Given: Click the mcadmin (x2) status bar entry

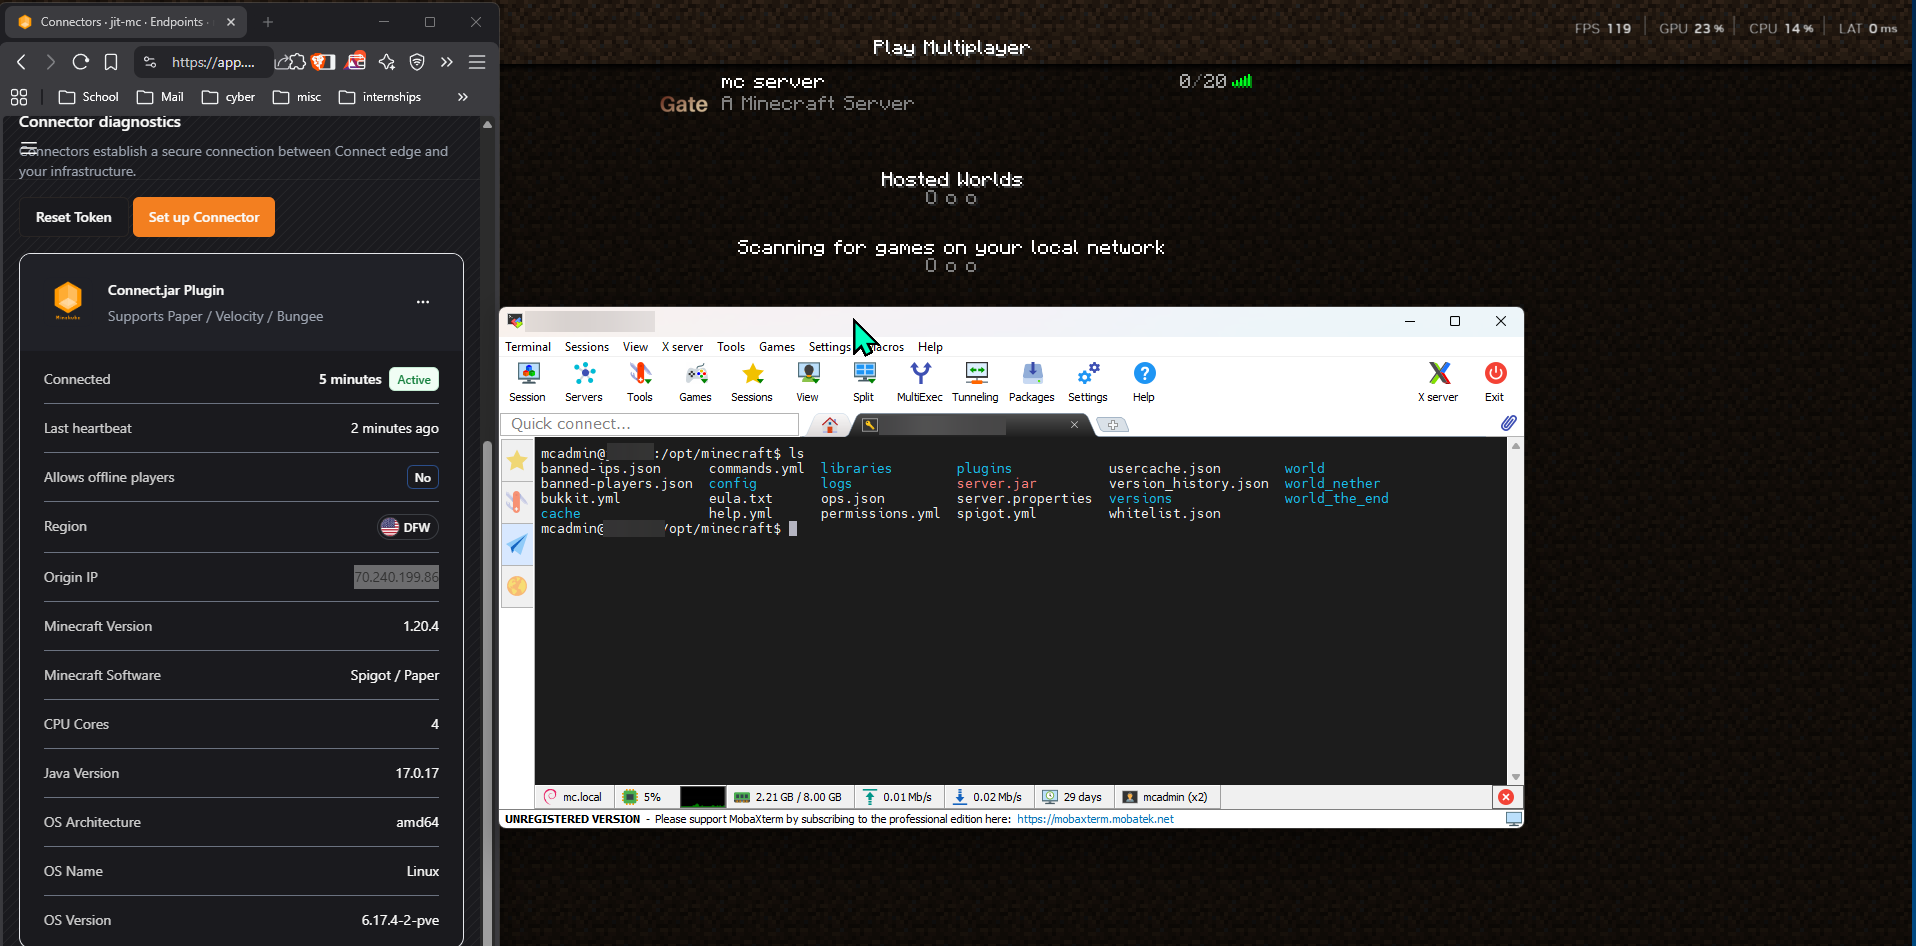Looking at the screenshot, I should [x=1166, y=797].
